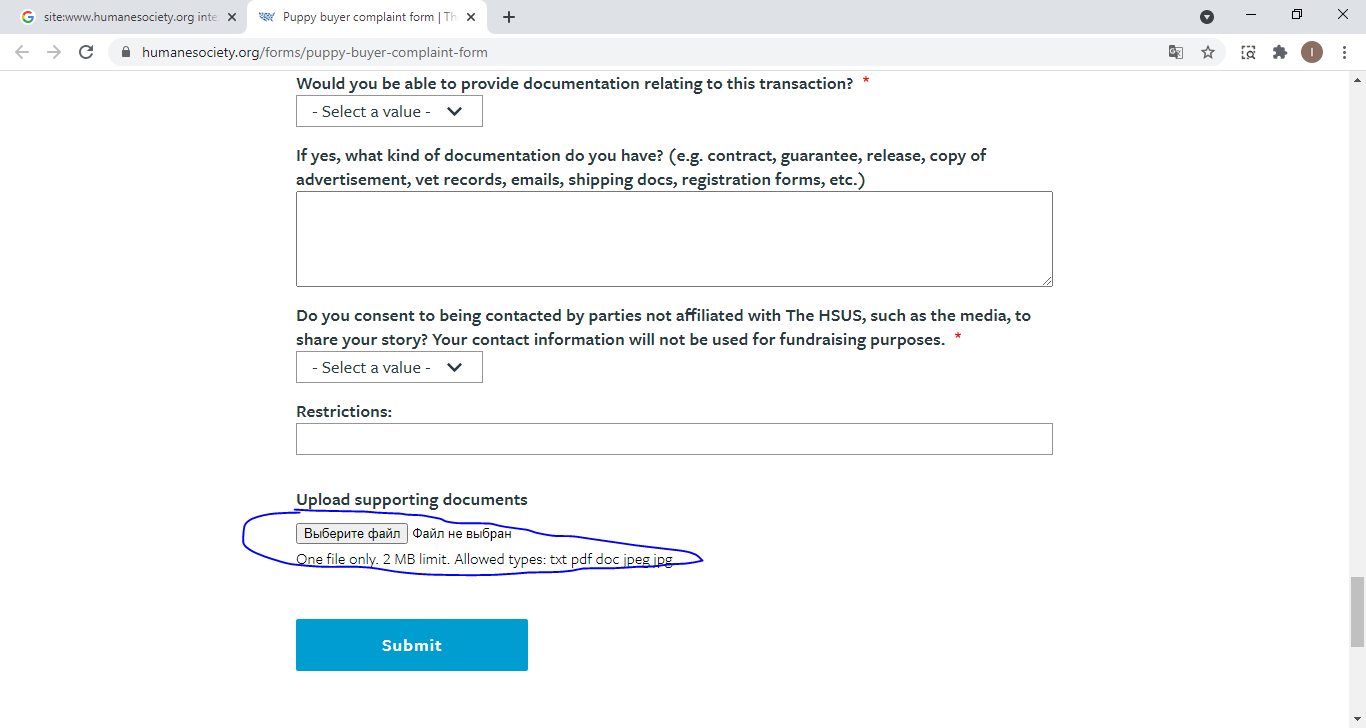Open the media contact consent dropdown
Viewport: 1366px width, 728px height.
pyautogui.click(x=389, y=367)
